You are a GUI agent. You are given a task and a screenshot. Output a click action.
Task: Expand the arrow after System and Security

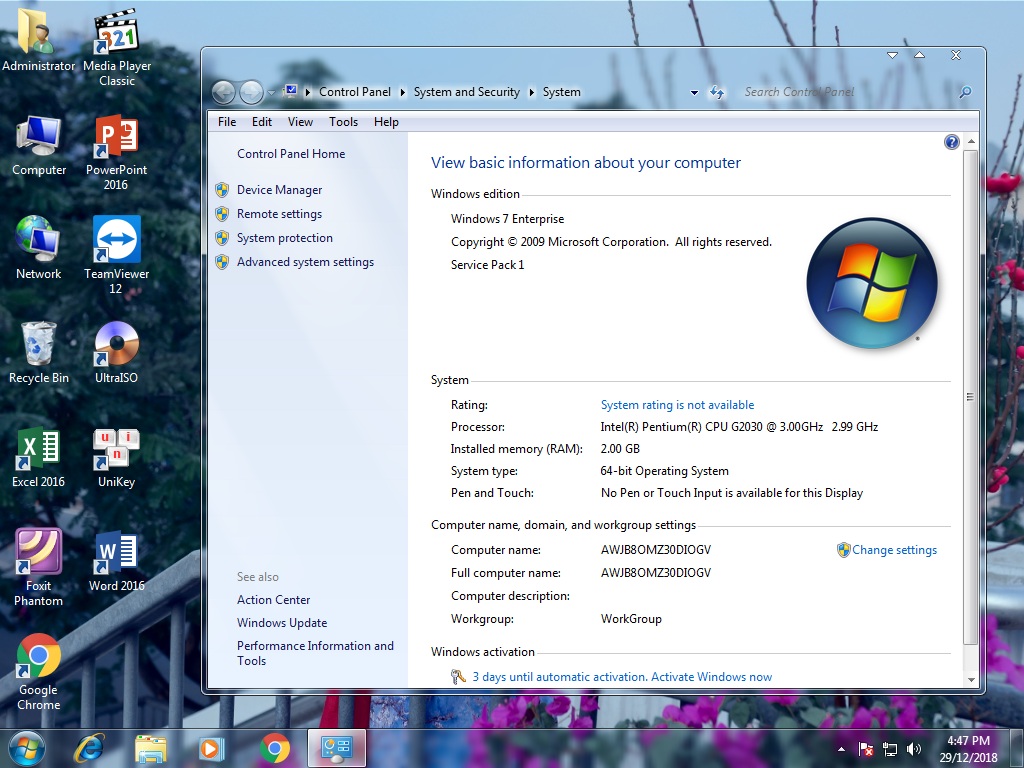[x=532, y=92]
